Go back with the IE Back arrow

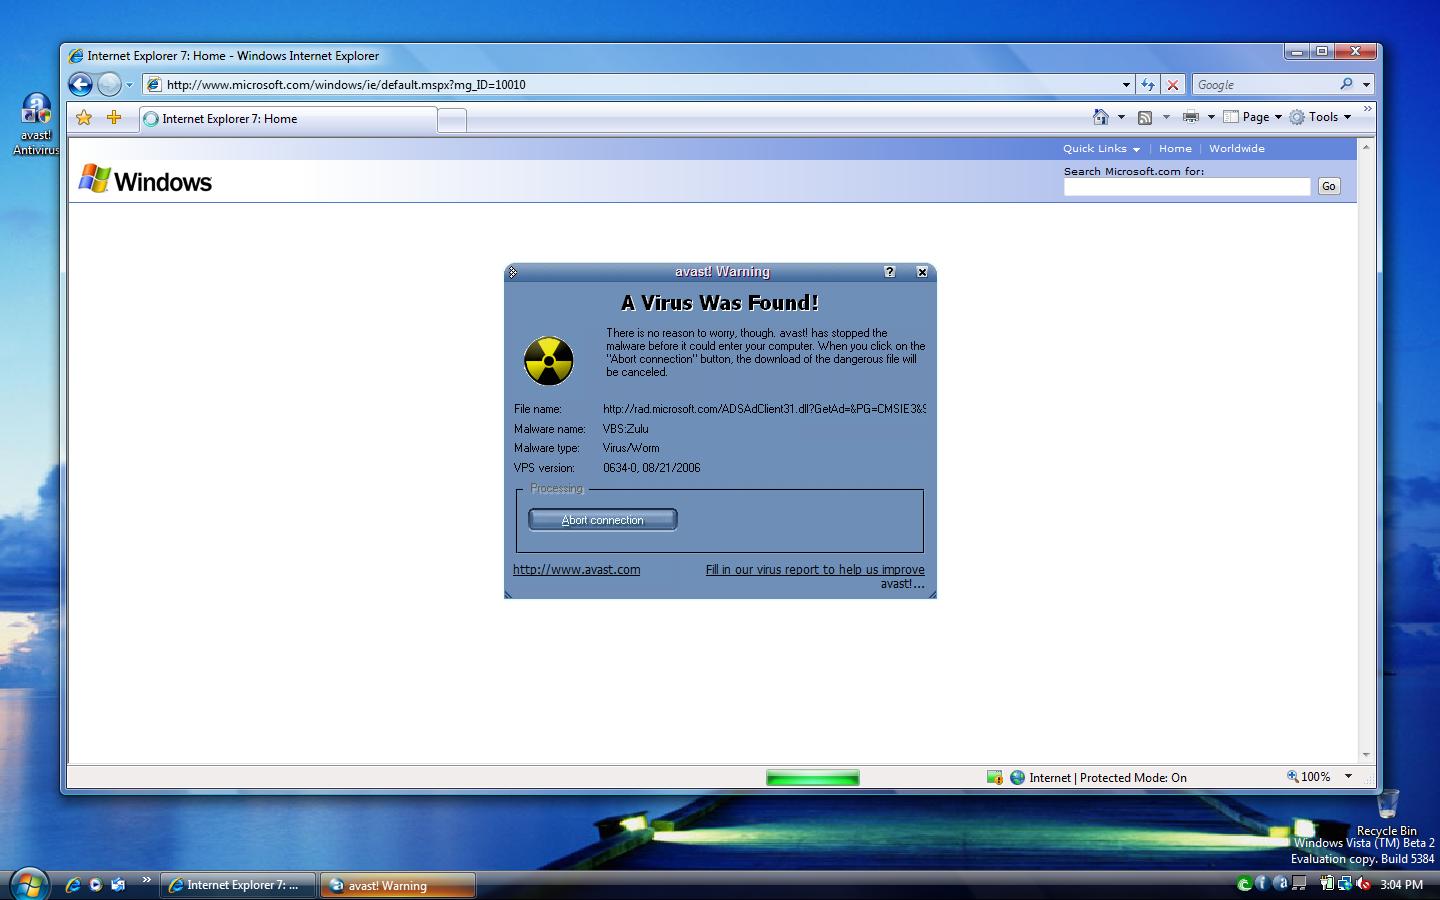80,85
